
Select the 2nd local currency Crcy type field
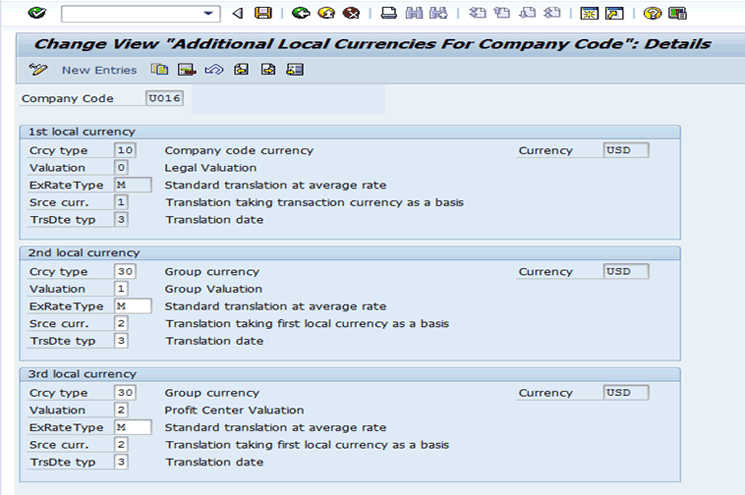[124, 272]
